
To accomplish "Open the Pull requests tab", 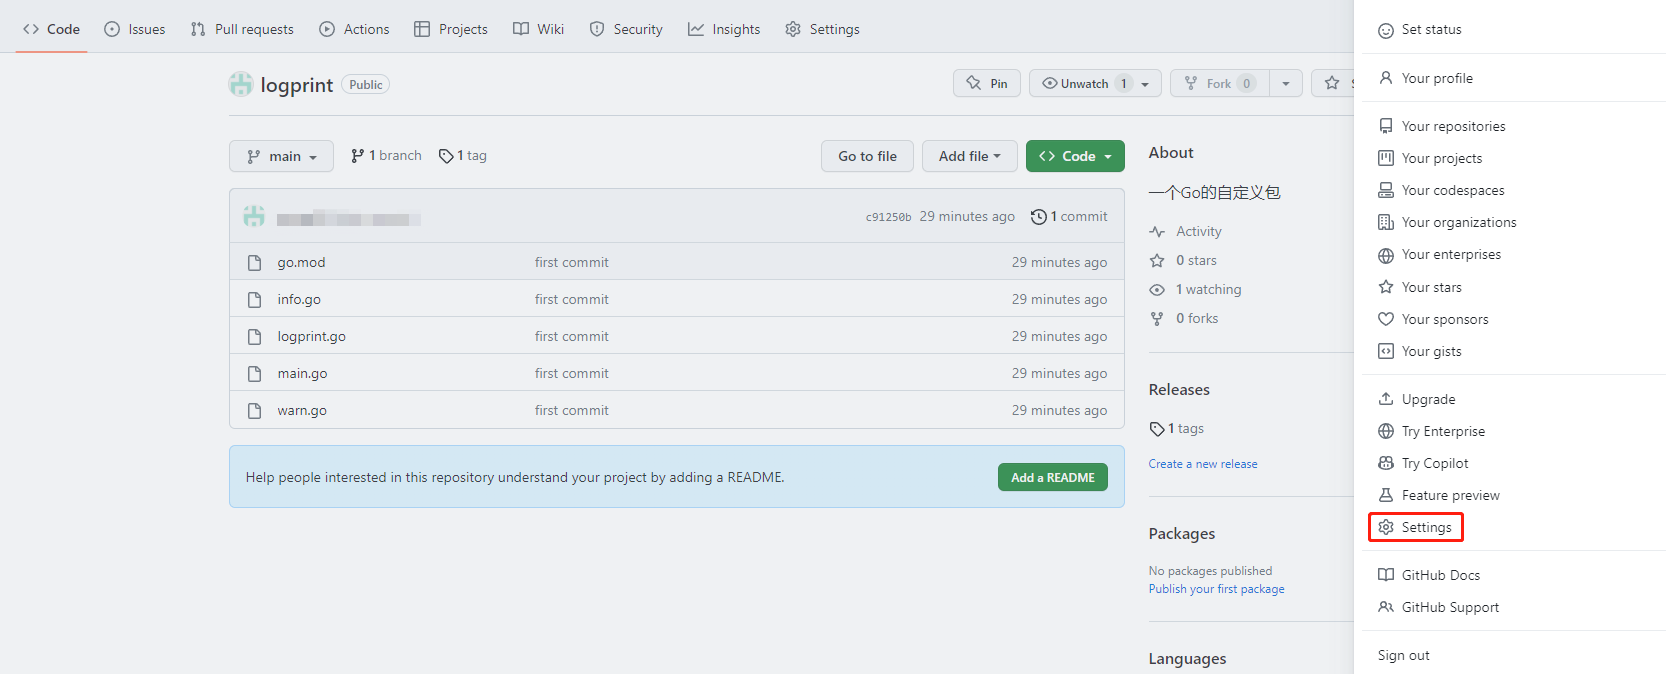I will [242, 29].
